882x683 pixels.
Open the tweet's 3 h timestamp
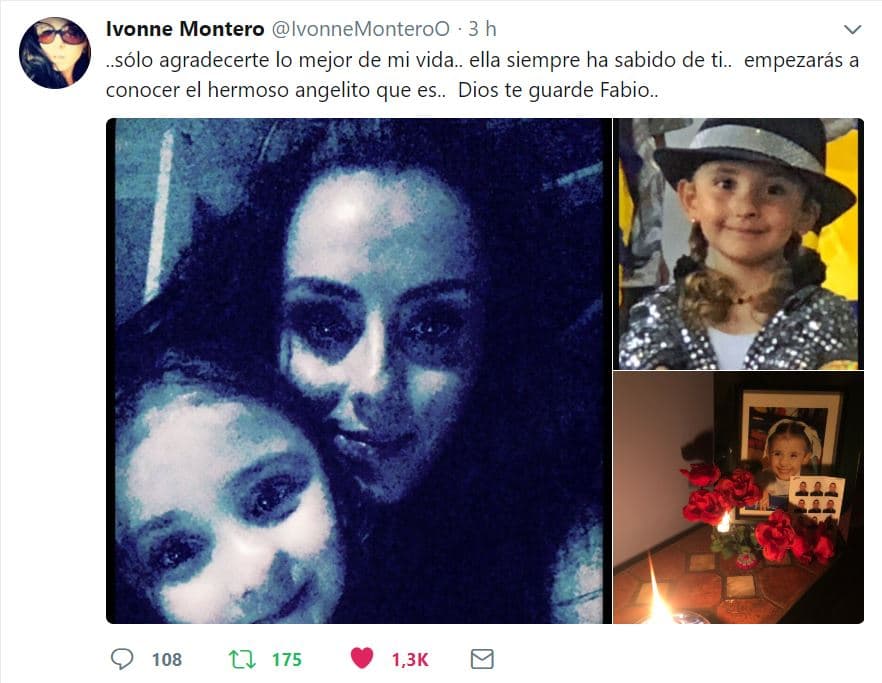click(483, 29)
